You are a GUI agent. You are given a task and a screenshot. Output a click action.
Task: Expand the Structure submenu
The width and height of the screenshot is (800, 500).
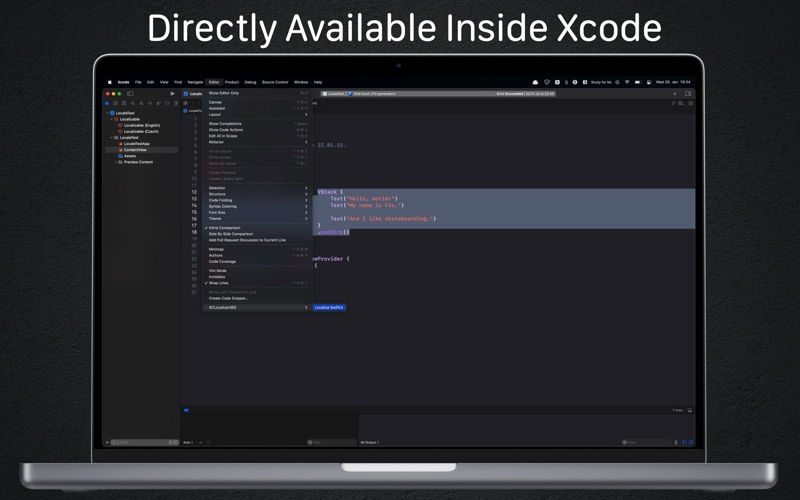255,194
